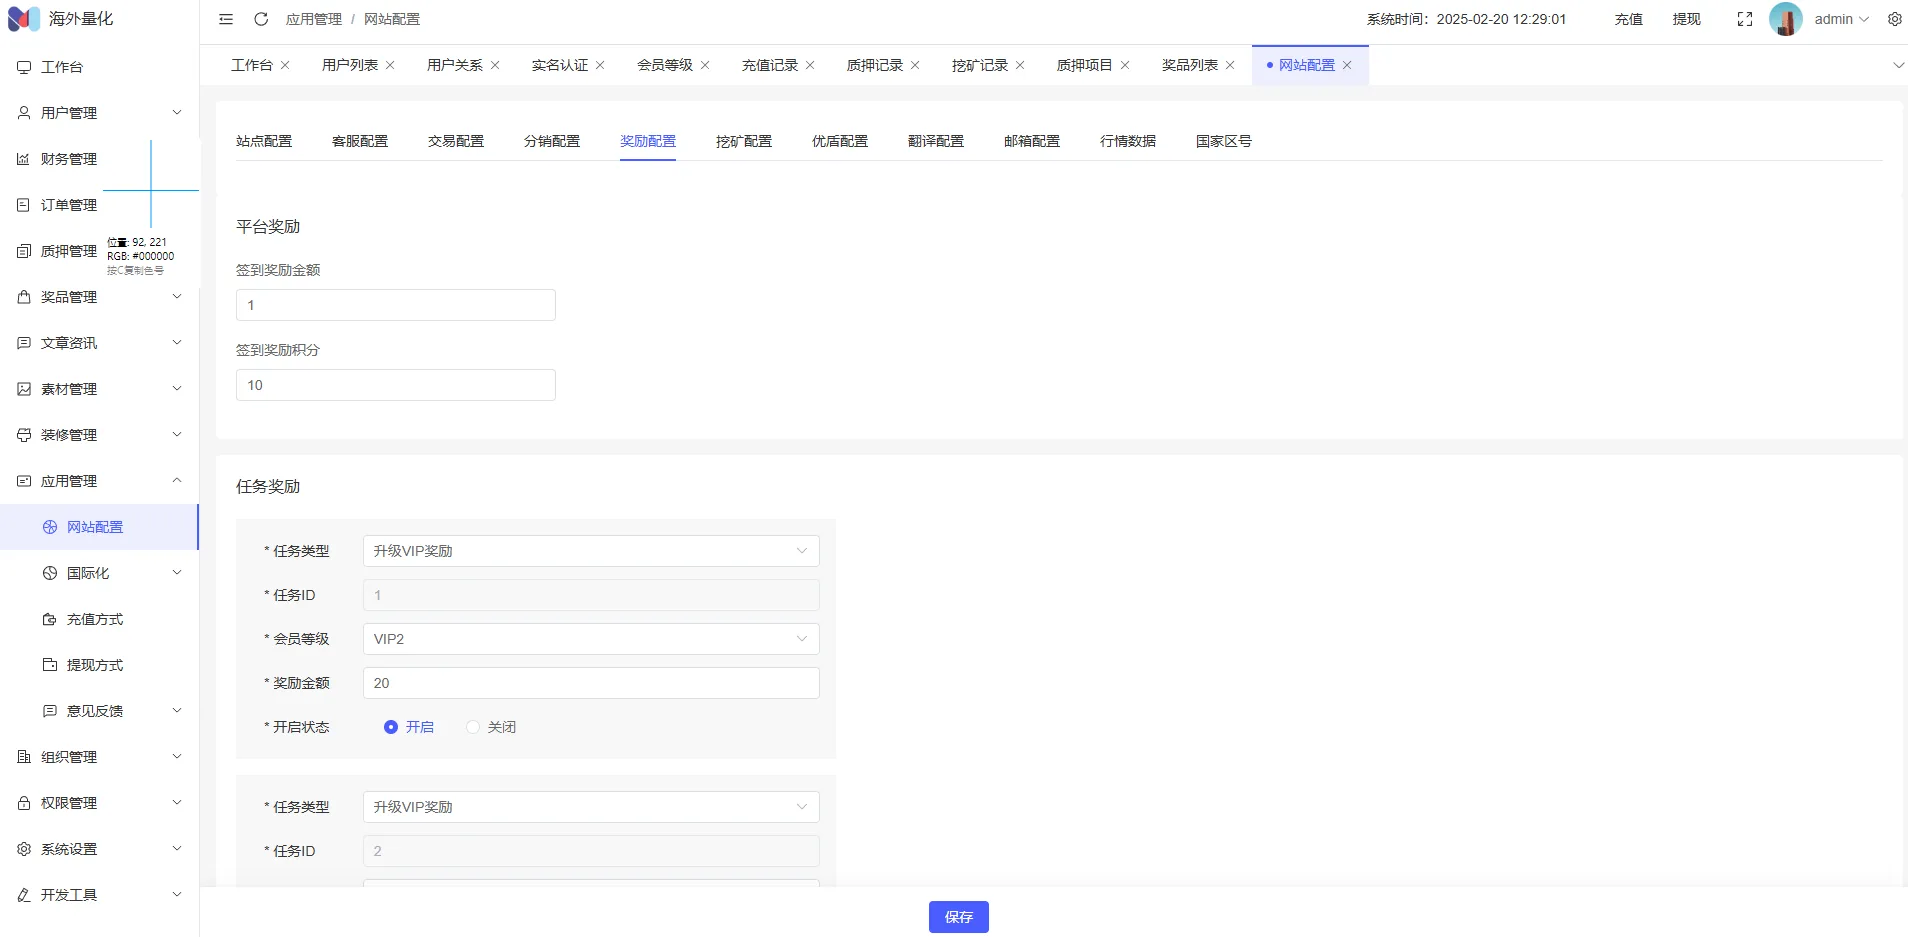Switch to the 挖矿配置 tab

pyautogui.click(x=743, y=141)
